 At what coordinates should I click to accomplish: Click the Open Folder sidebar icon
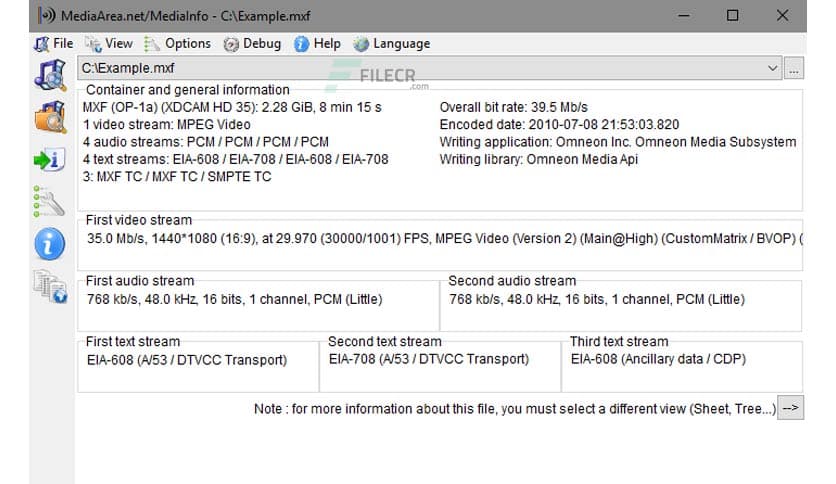point(49,118)
